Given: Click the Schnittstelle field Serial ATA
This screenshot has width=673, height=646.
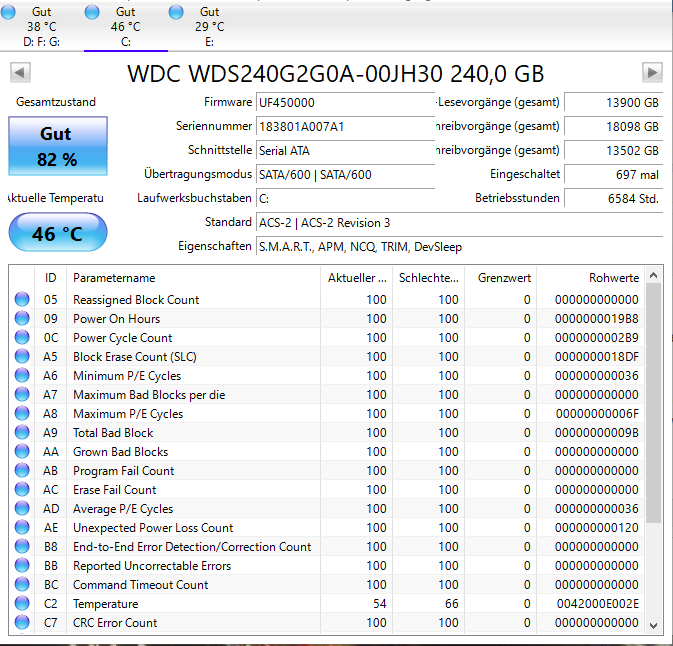Looking at the screenshot, I should click(346, 151).
